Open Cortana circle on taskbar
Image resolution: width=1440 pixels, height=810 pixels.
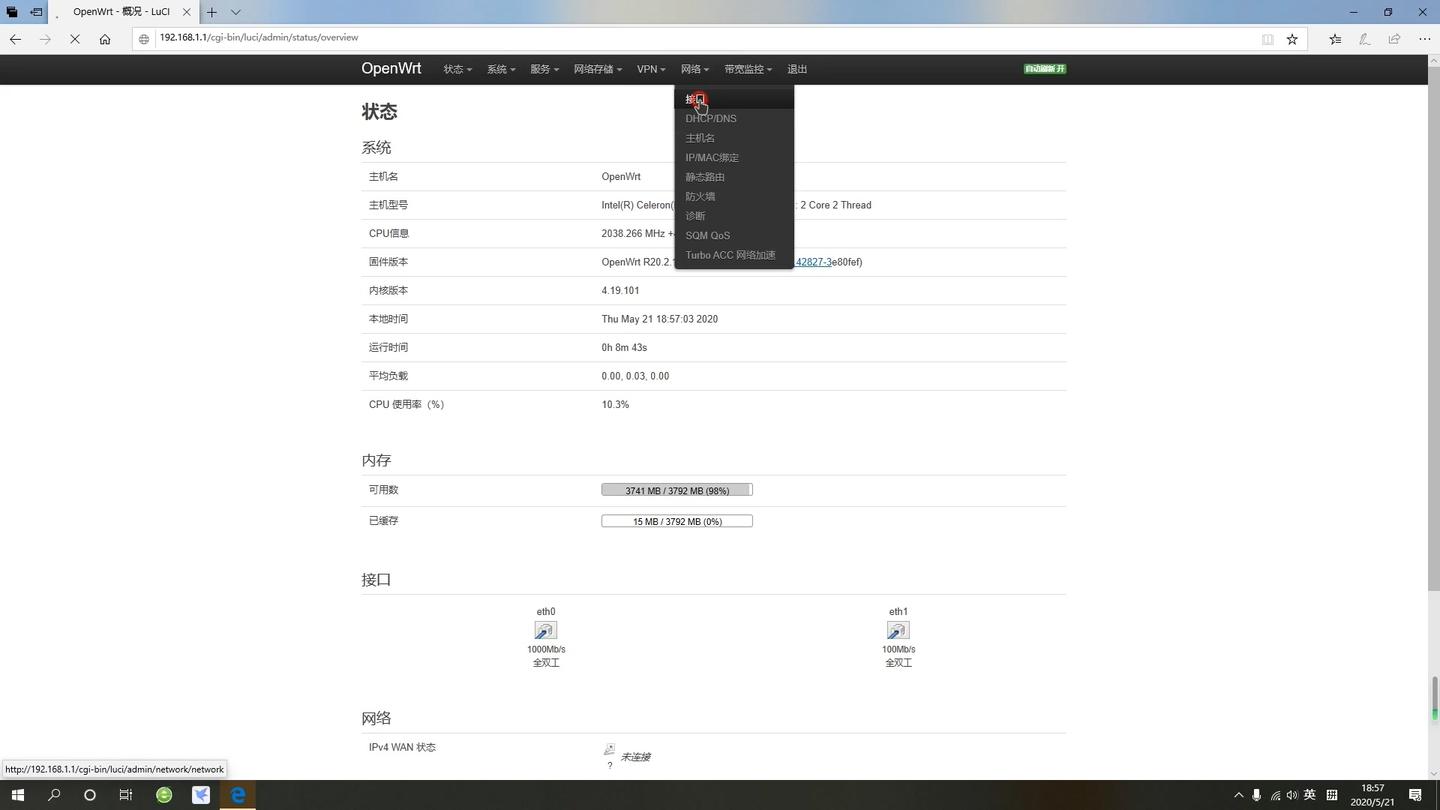(x=90, y=795)
